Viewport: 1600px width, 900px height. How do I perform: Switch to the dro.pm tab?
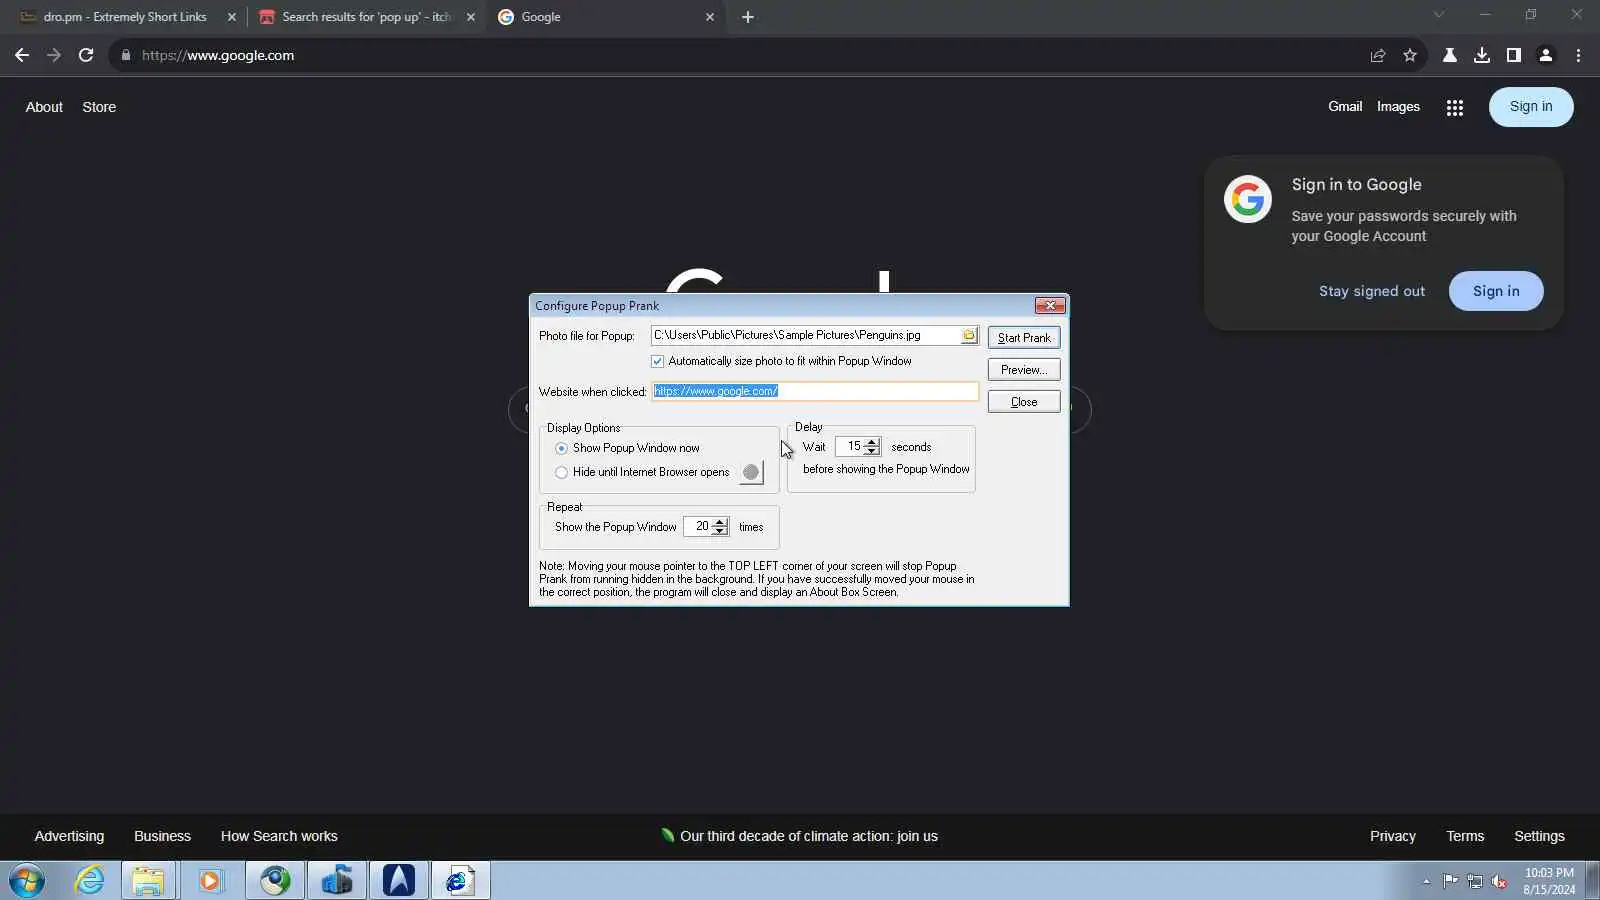[126, 17]
